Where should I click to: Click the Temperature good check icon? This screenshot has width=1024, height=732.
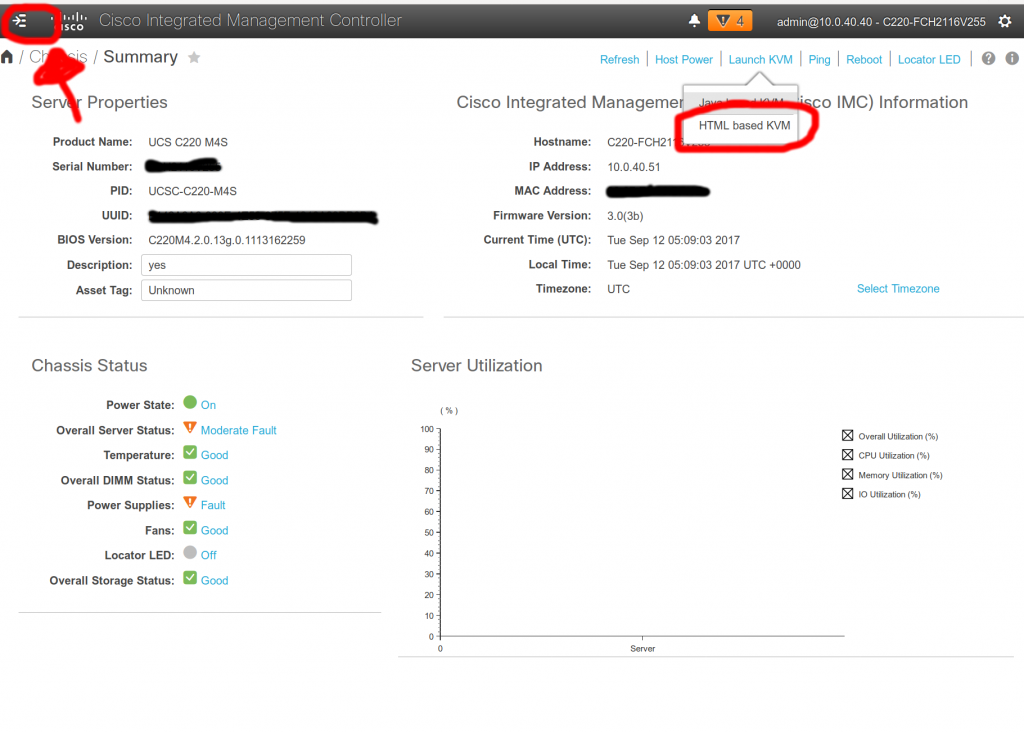coord(190,452)
